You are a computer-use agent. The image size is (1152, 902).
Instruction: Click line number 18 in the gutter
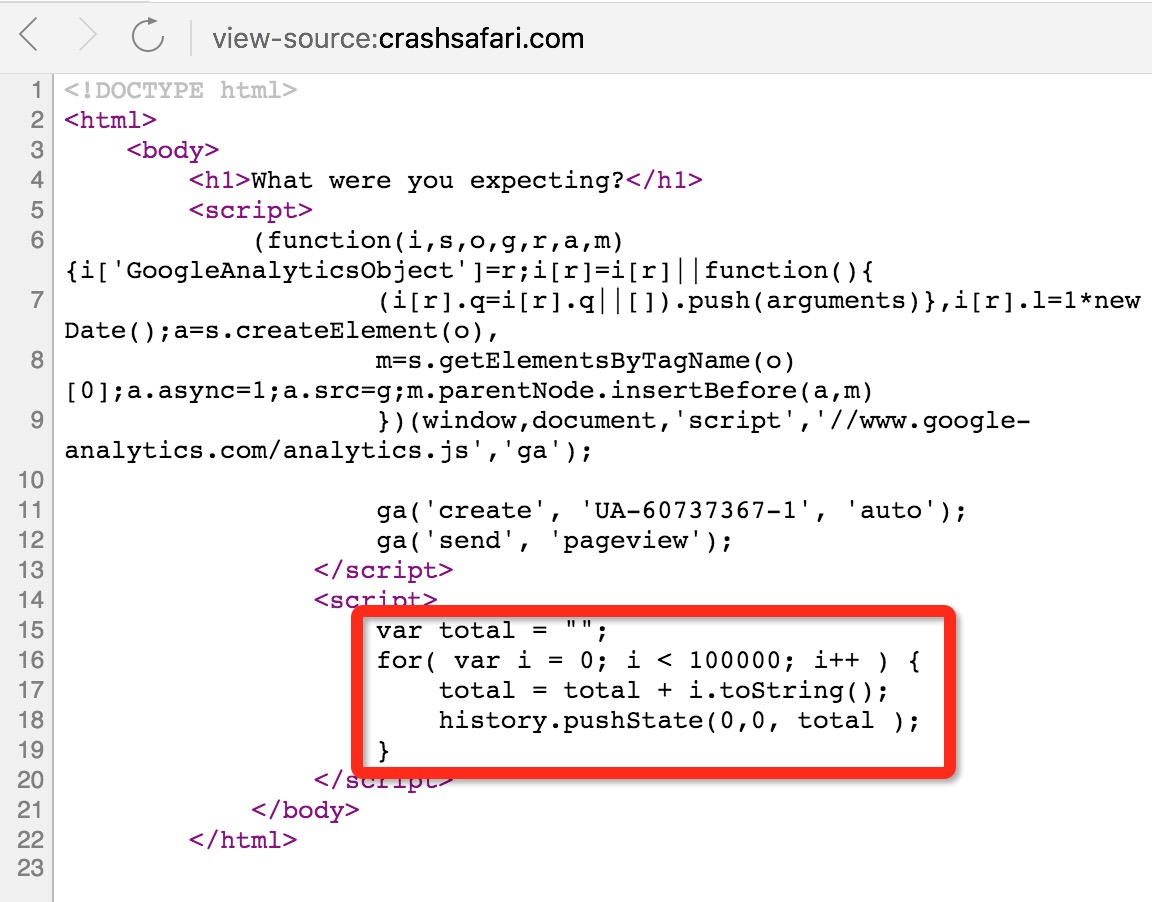click(x=30, y=721)
